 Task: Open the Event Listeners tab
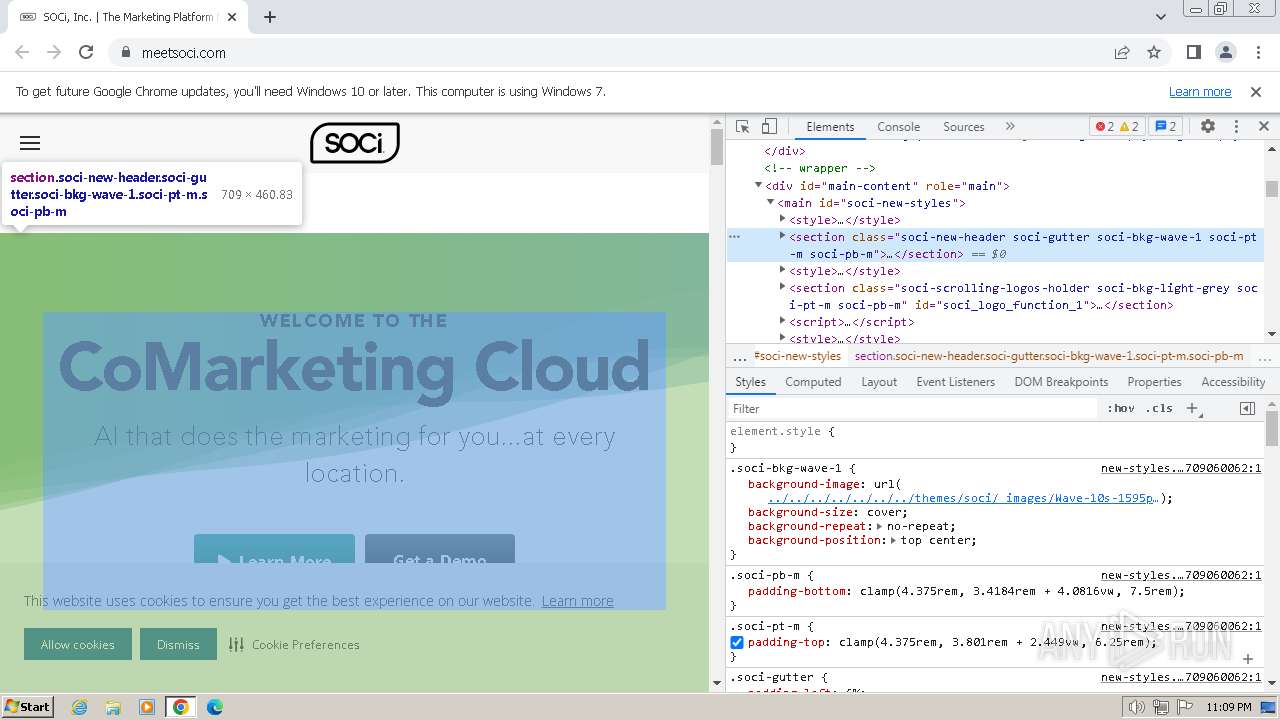click(x=955, y=382)
